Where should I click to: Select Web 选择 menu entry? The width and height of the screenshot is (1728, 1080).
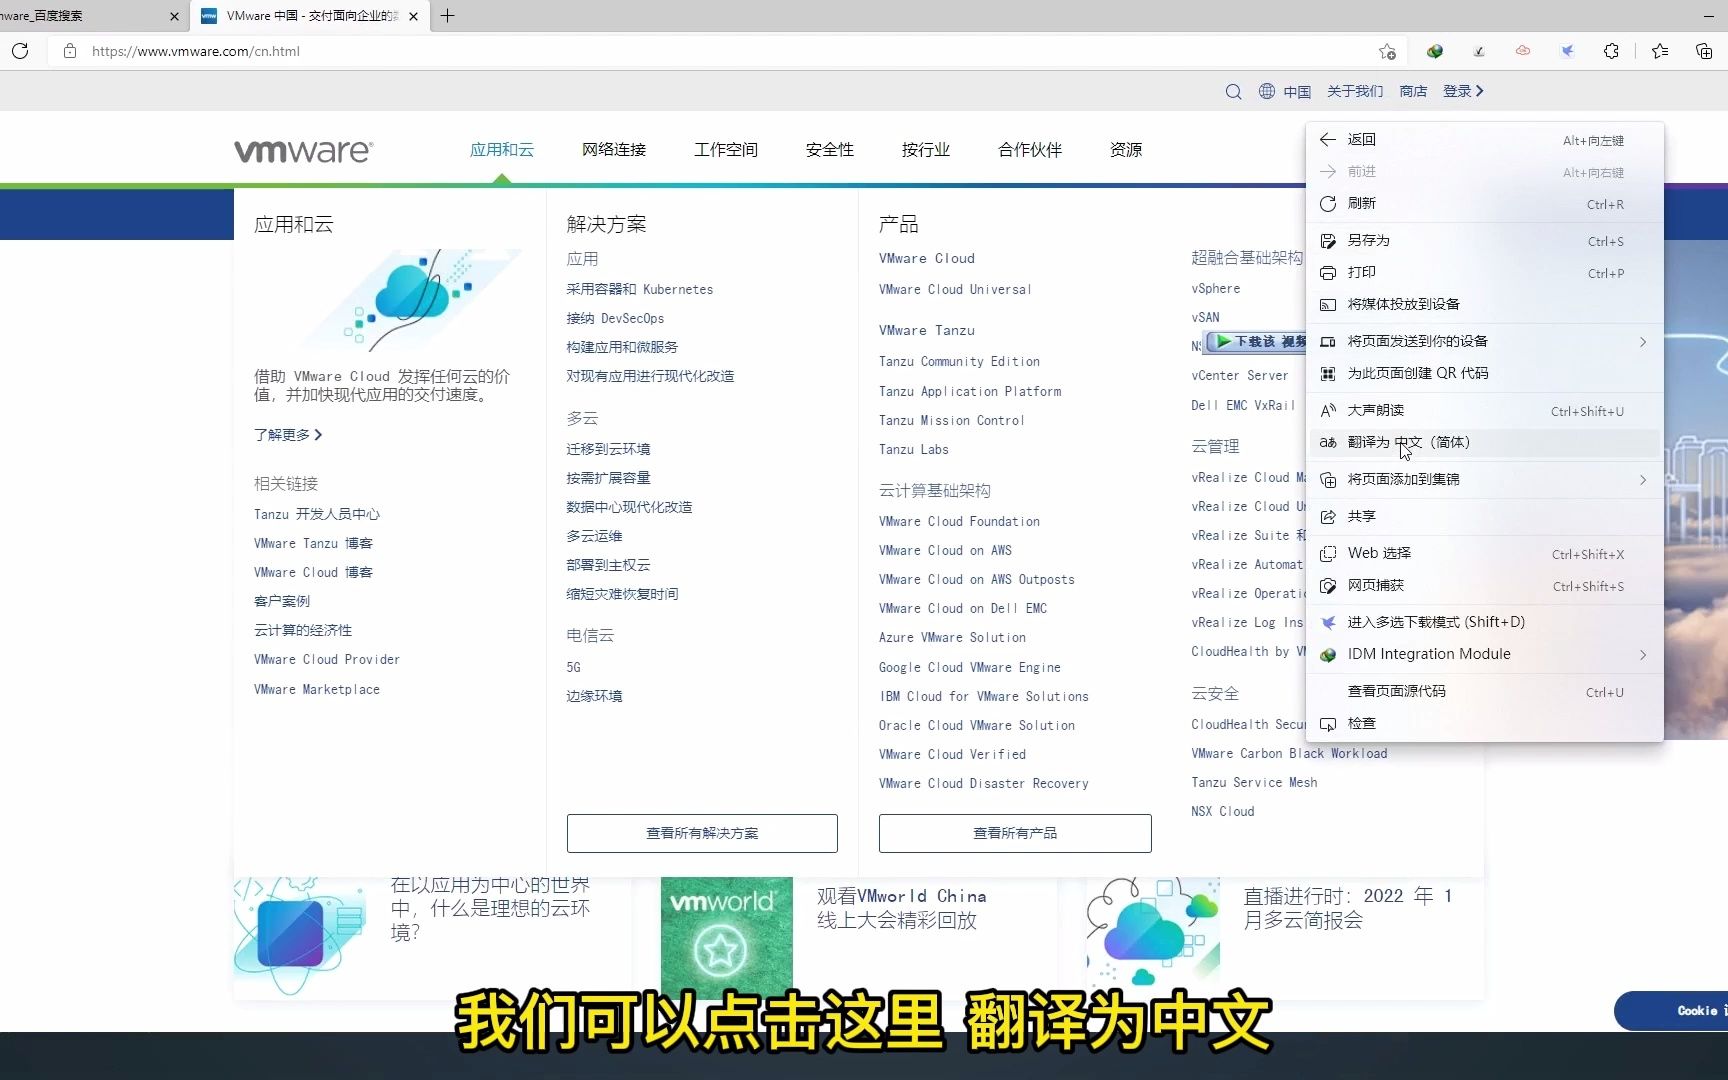tap(1484, 554)
